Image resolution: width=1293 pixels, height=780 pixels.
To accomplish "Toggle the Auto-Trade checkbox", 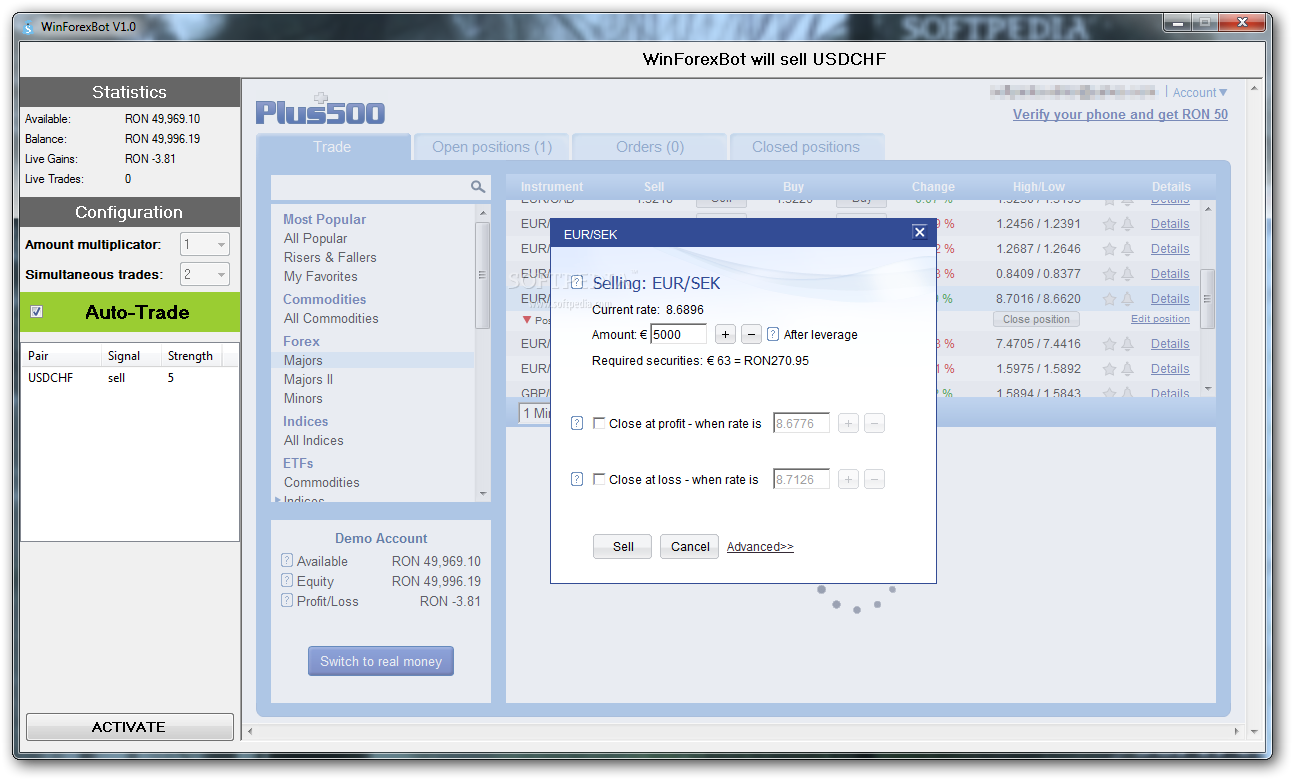I will (37, 312).
